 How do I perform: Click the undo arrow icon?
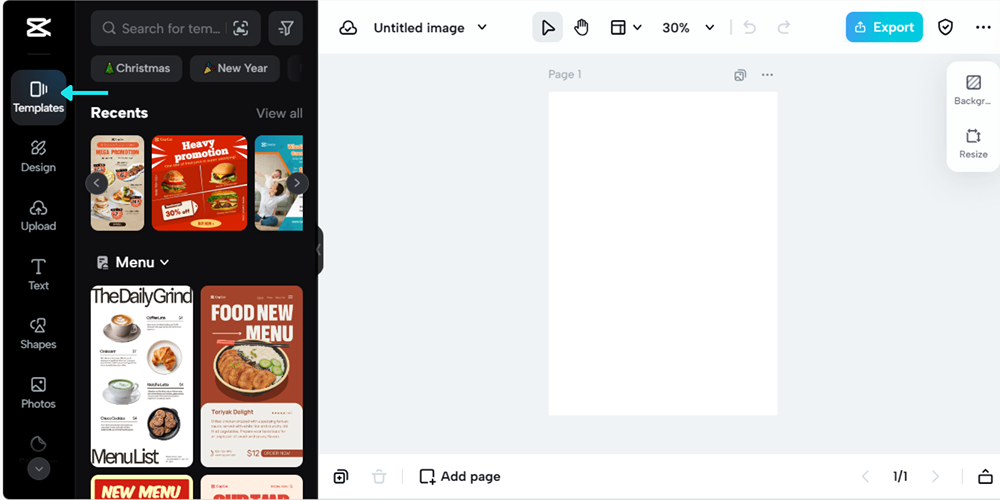point(750,27)
